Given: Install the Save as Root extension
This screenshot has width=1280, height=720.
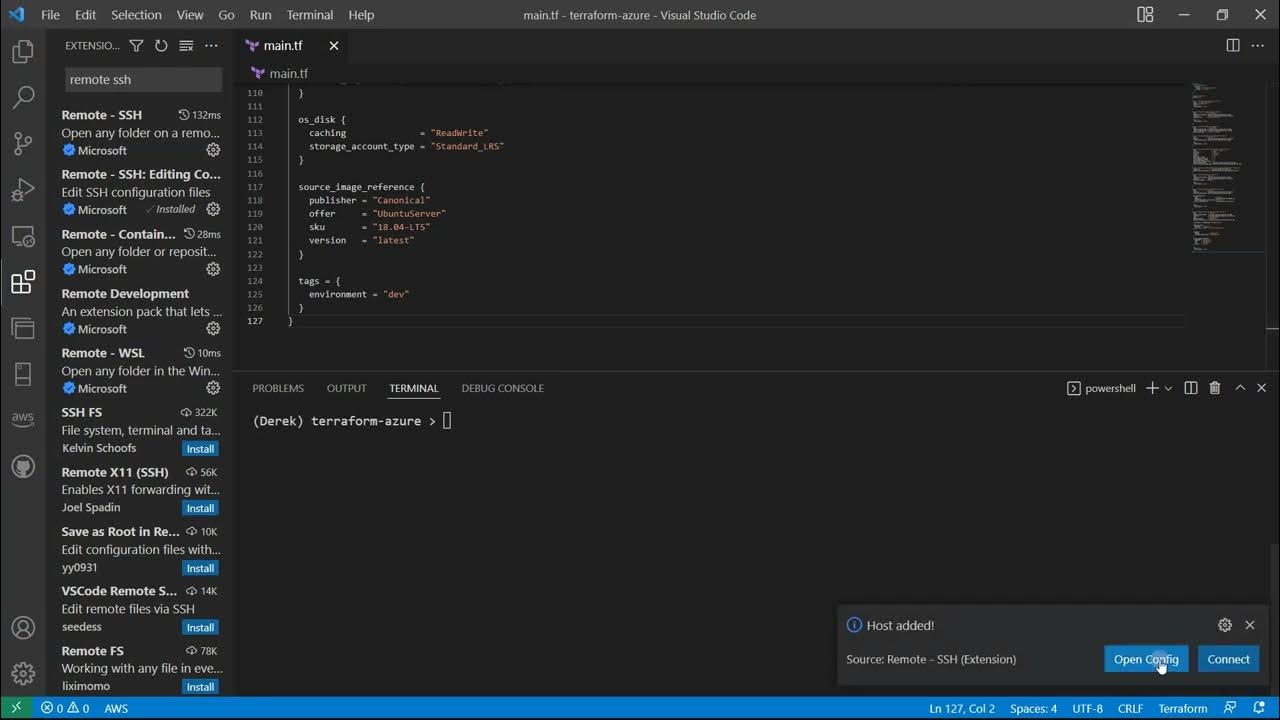Looking at the screenshot, I should point(200,568).
